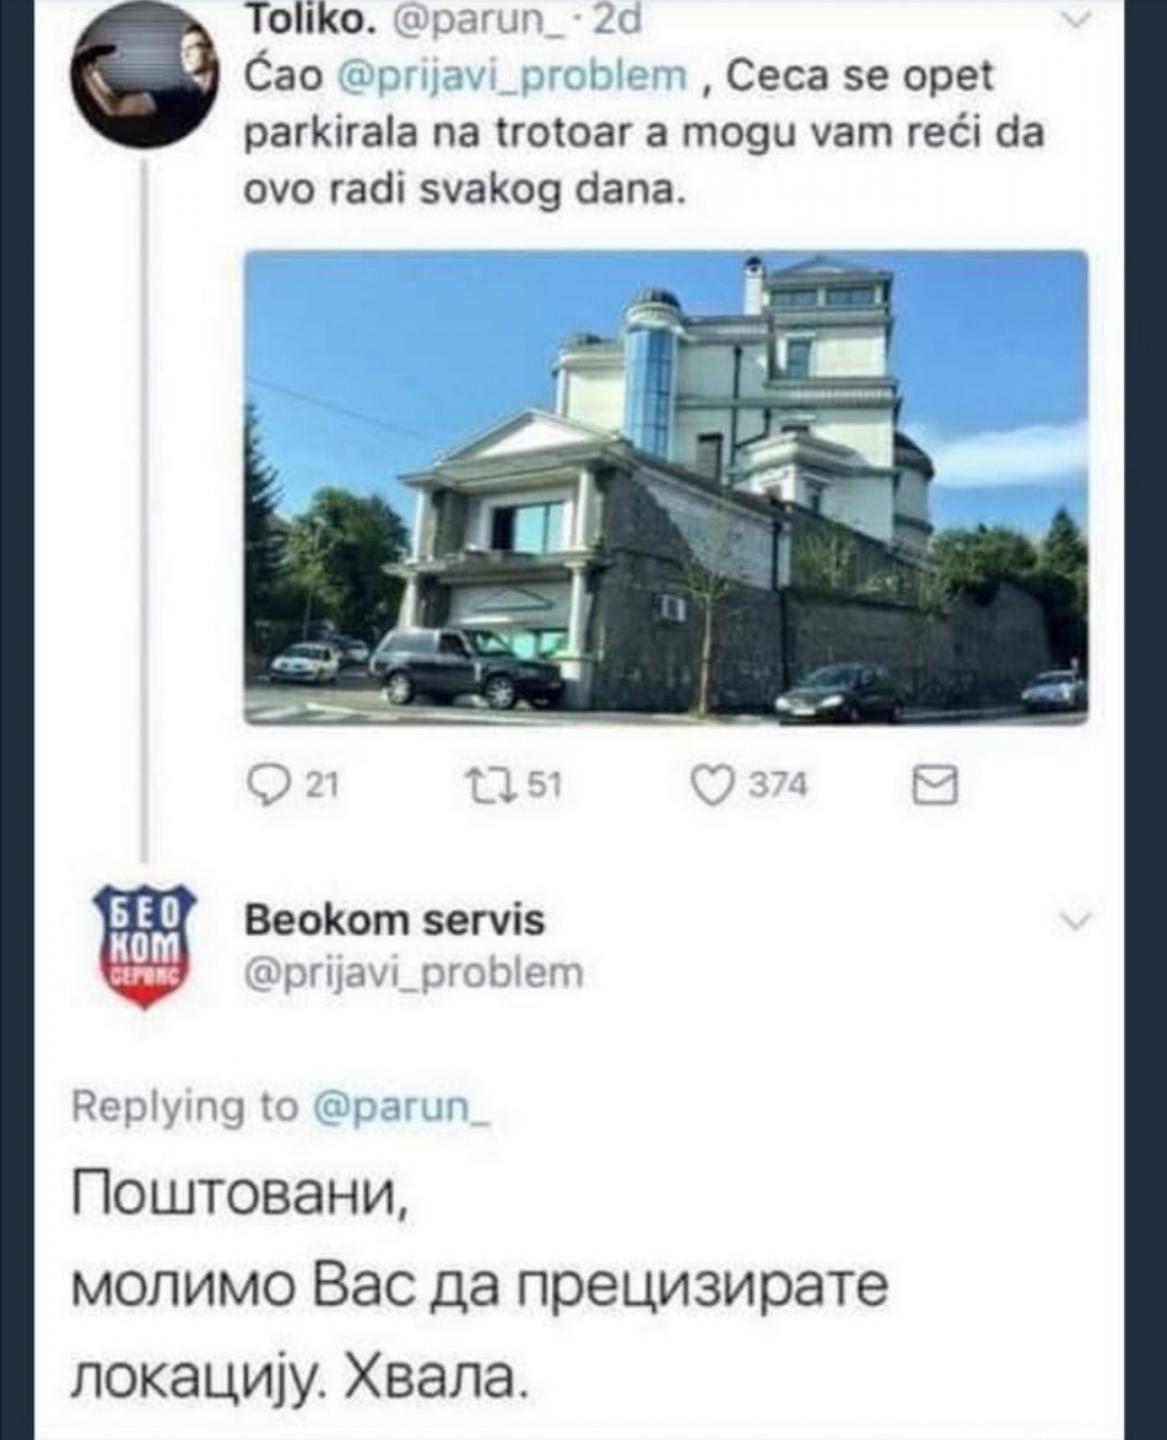Open @prijavi_problem handle under Beokom servis
This screenshot has height=1440, width=1167.
tap(414, 972)
